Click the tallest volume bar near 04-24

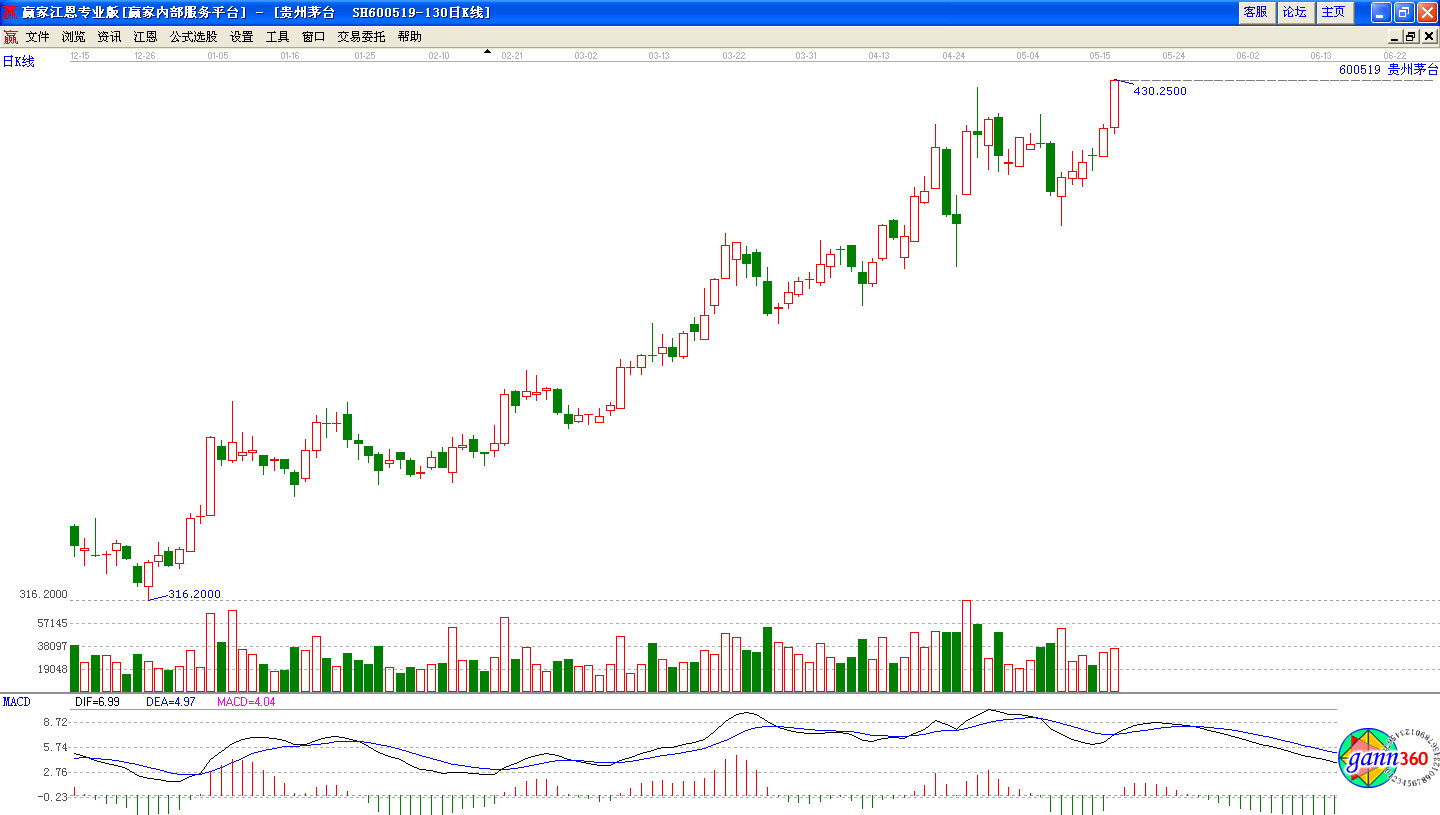pos(966,646)
